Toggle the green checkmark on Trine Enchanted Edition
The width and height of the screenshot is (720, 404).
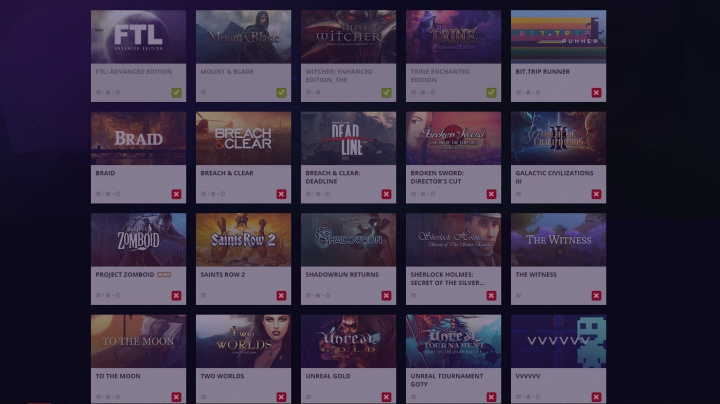click(x=491, y=93)
